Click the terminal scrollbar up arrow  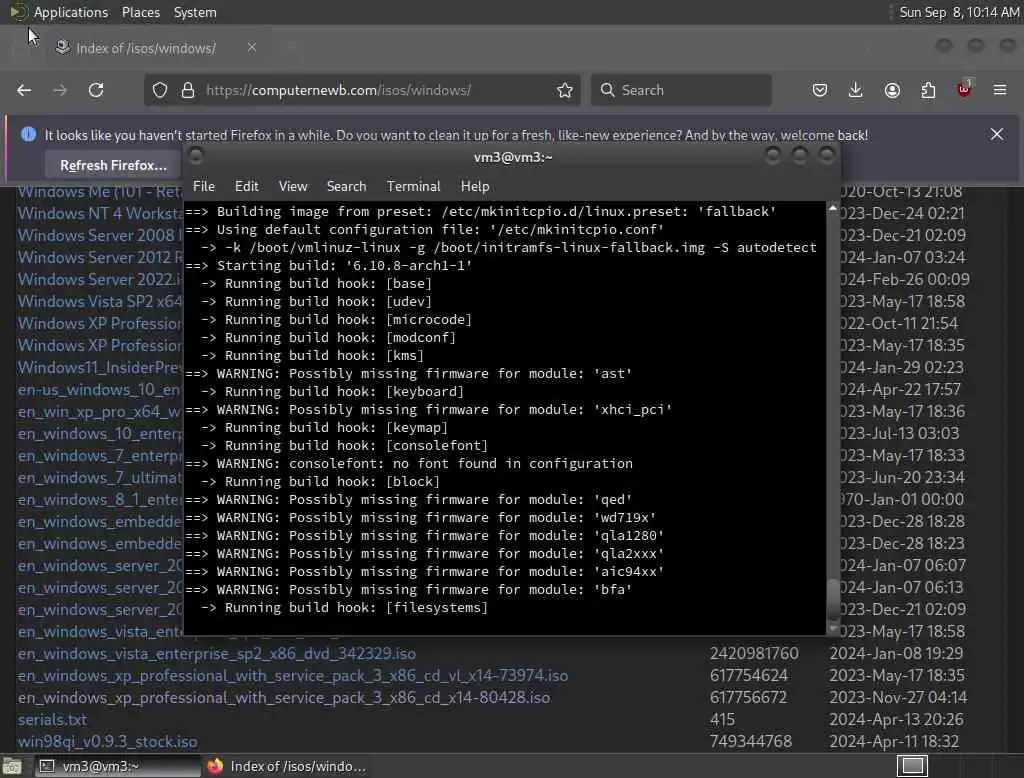833,208
